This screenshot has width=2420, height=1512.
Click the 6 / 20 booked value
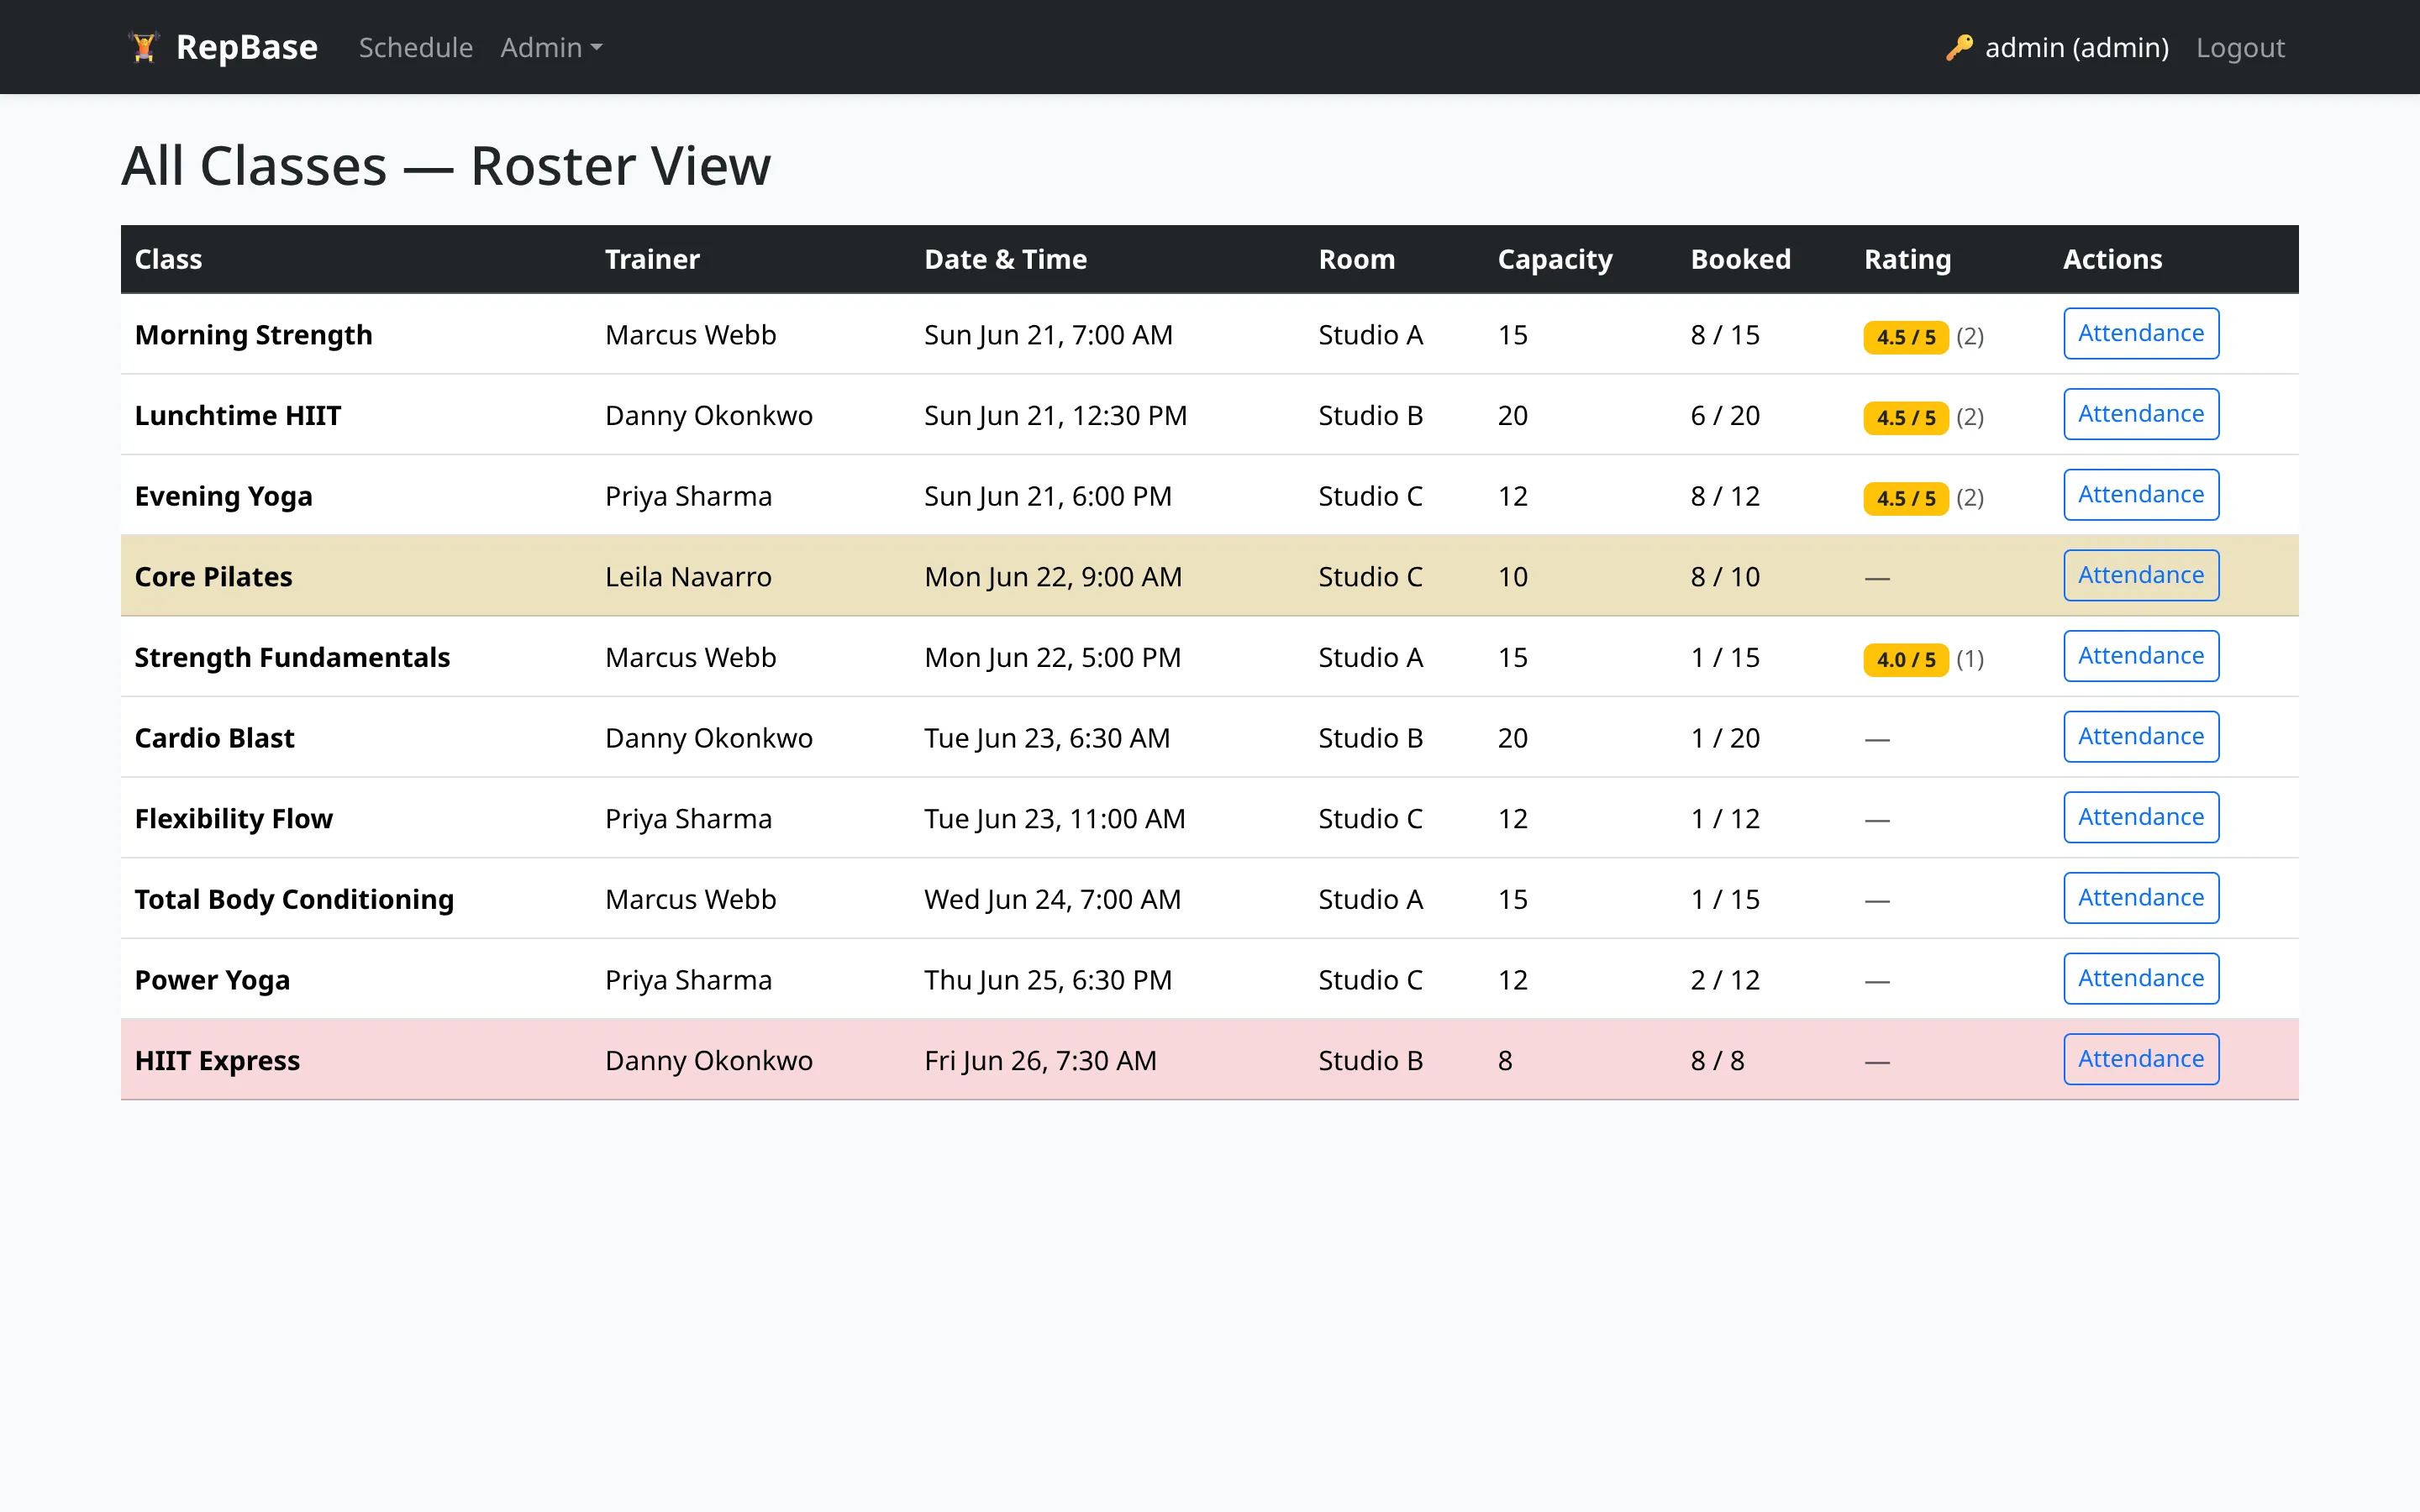[x=1725, y=415]
